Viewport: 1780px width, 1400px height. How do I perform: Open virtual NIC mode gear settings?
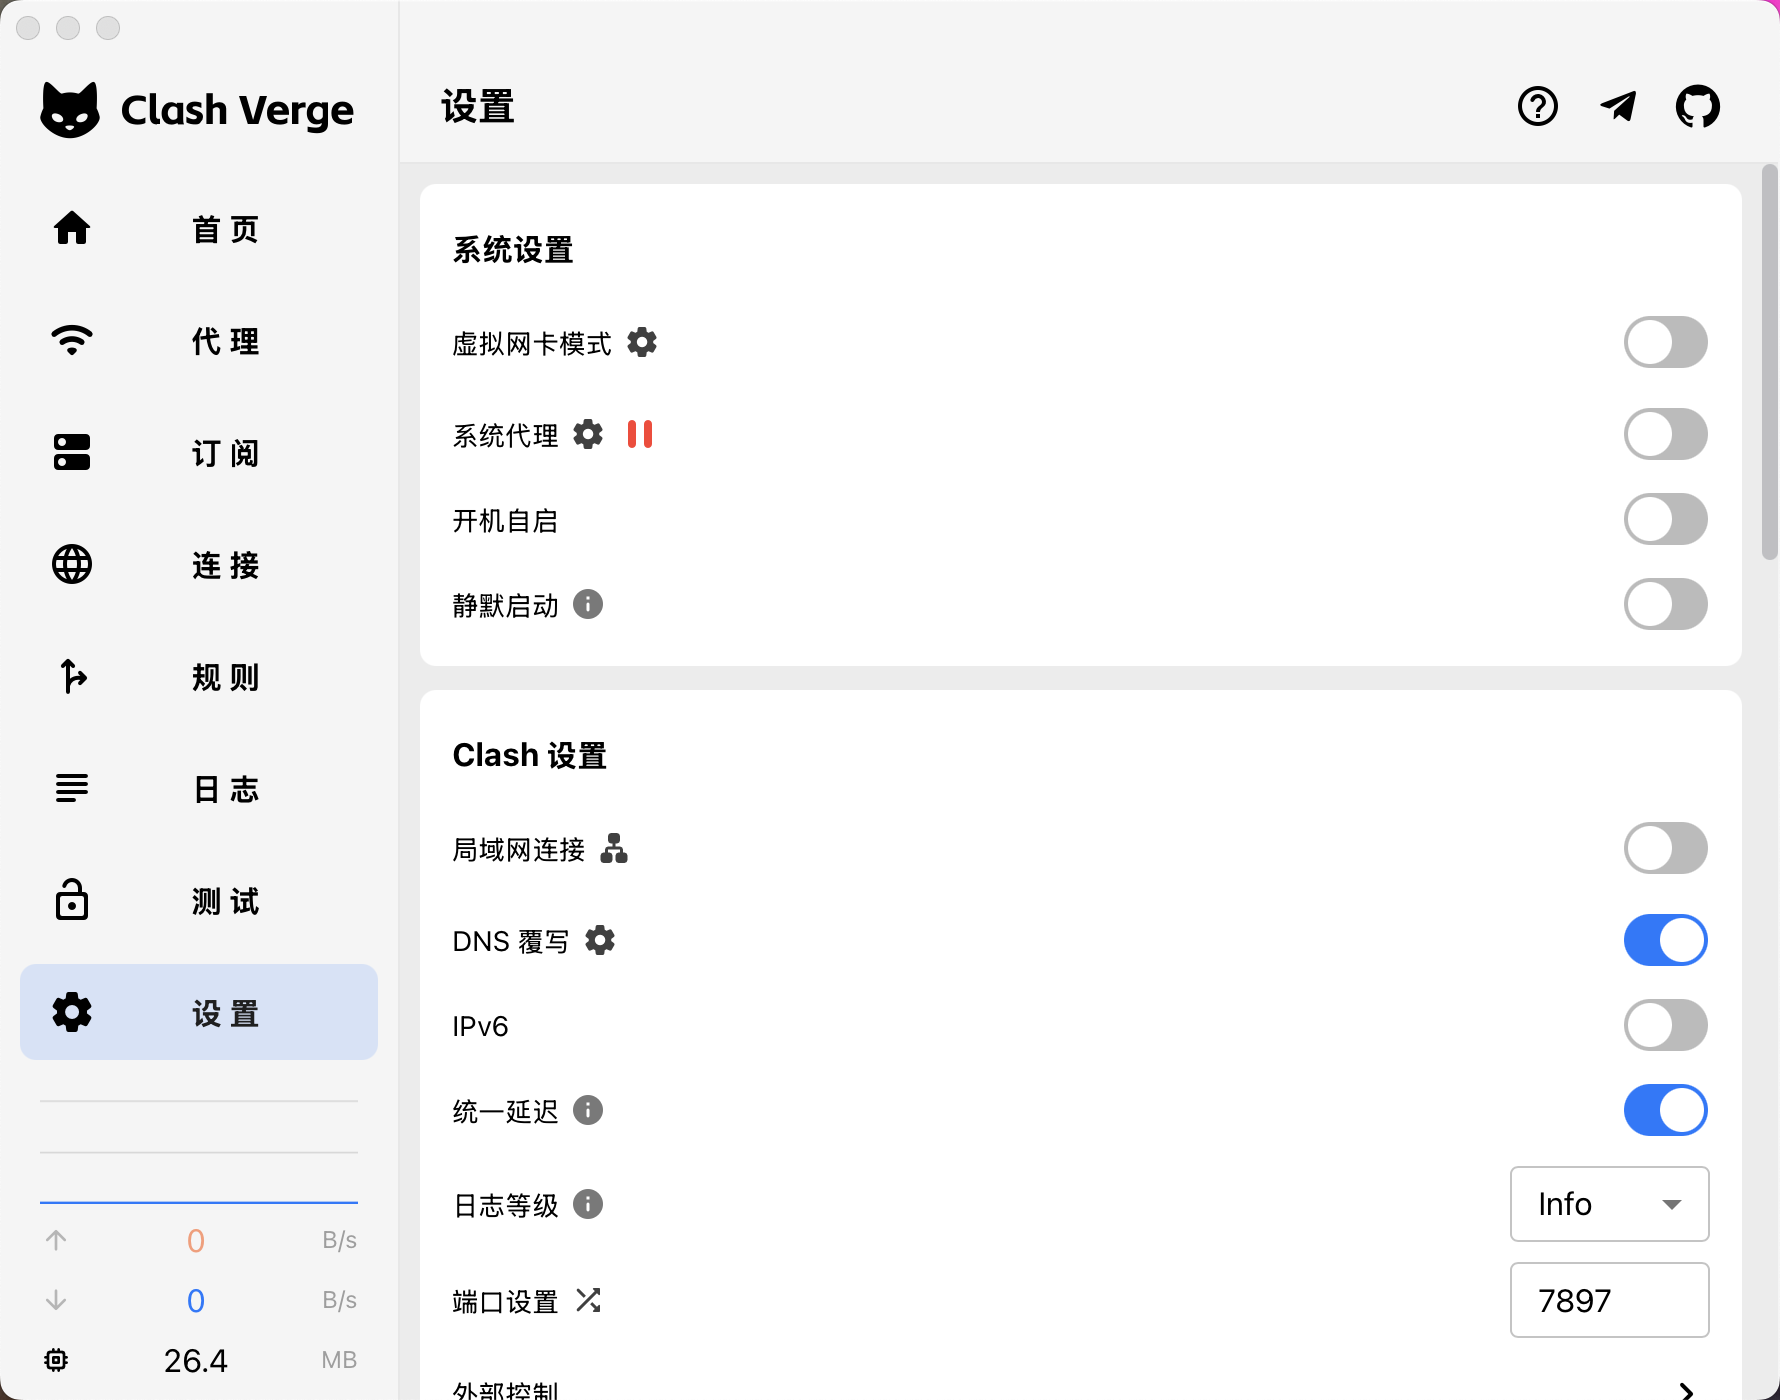coord(642,343)
